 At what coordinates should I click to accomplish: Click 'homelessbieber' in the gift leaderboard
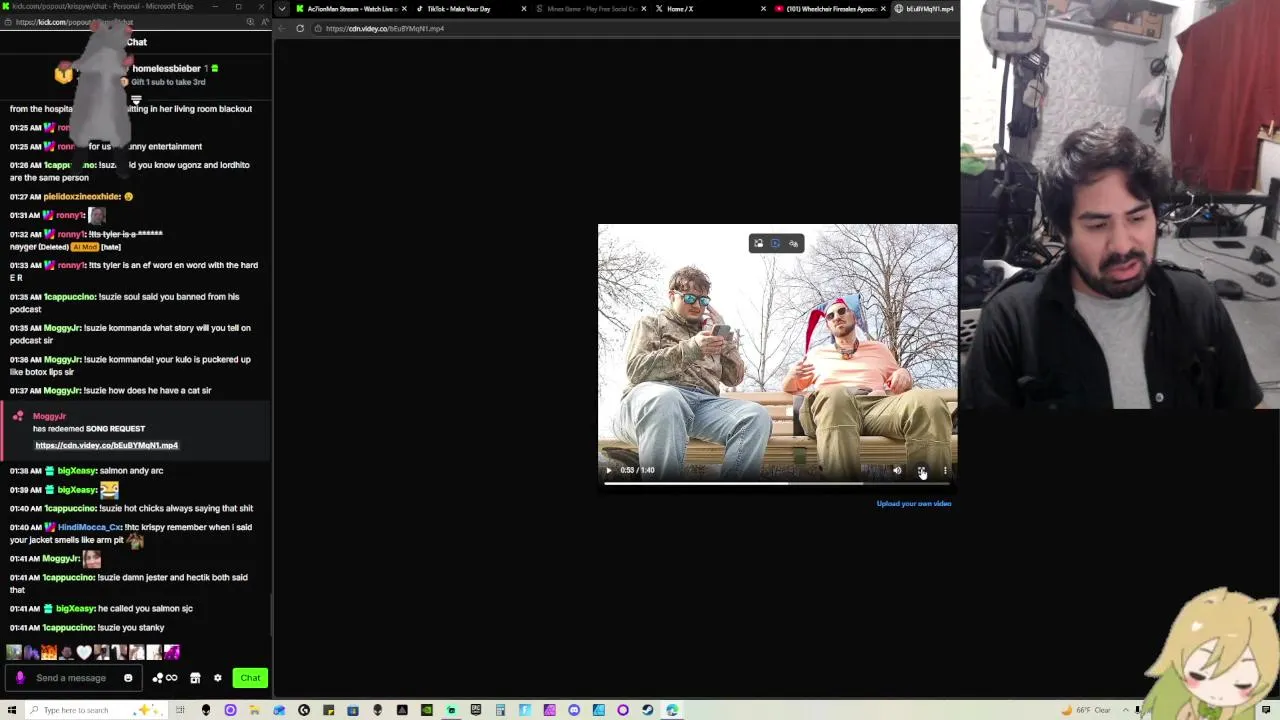[x=166, y=69]
